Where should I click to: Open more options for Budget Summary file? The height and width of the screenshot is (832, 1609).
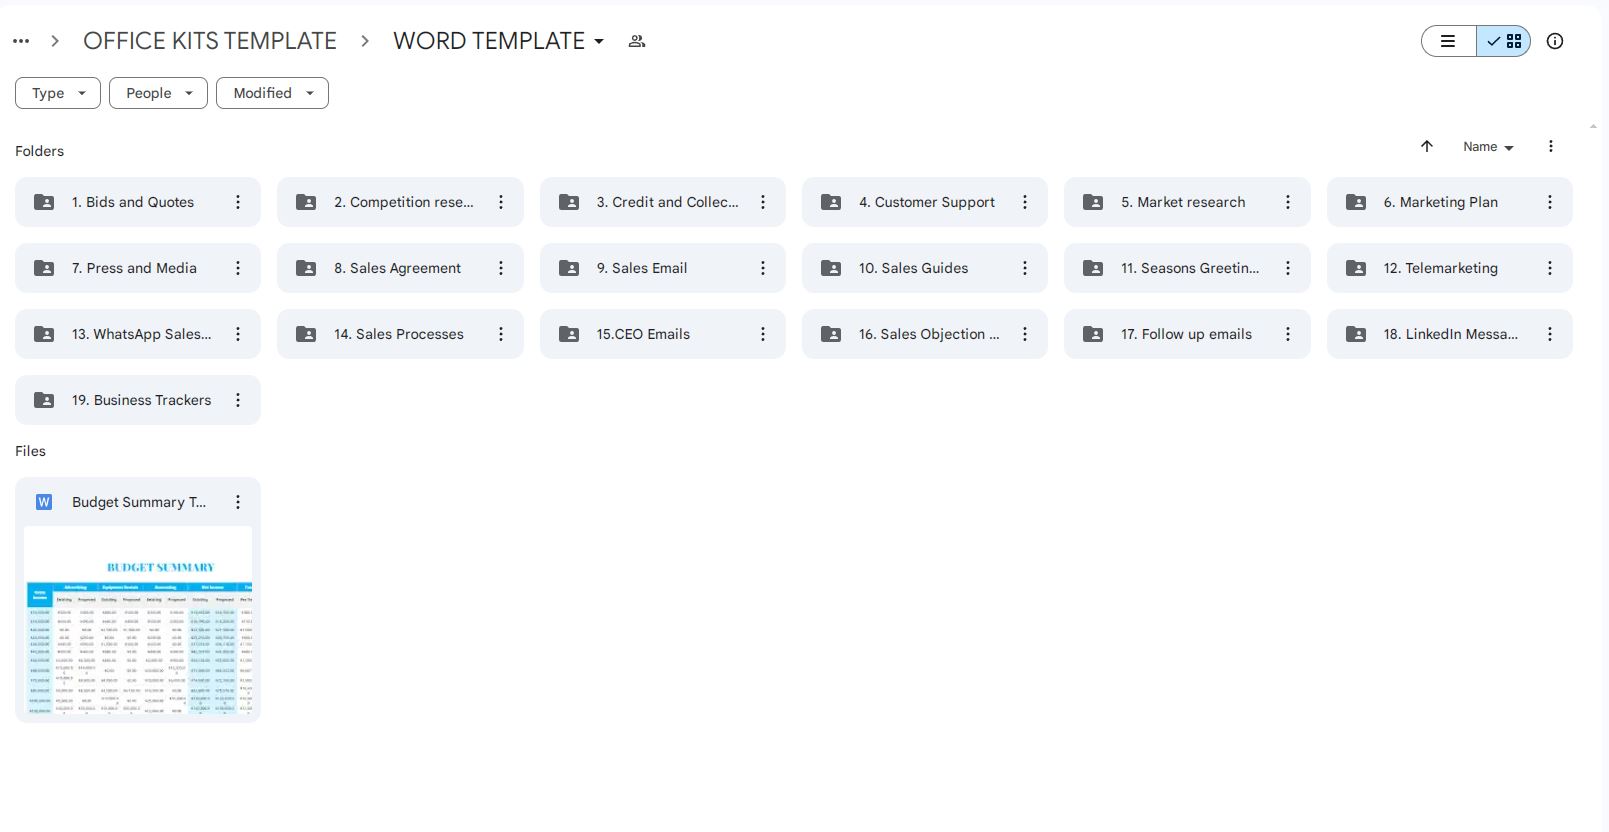[238, 502]
